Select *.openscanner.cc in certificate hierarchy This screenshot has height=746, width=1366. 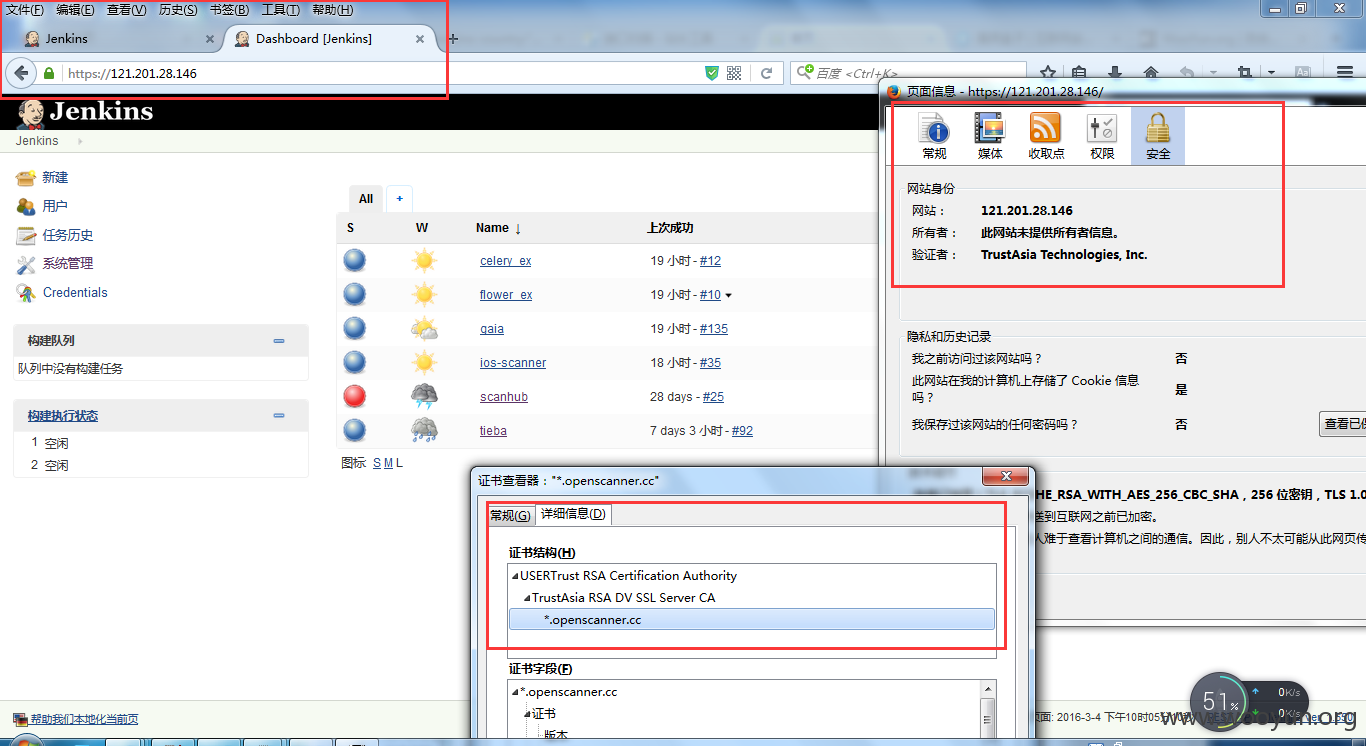(752, 619)
